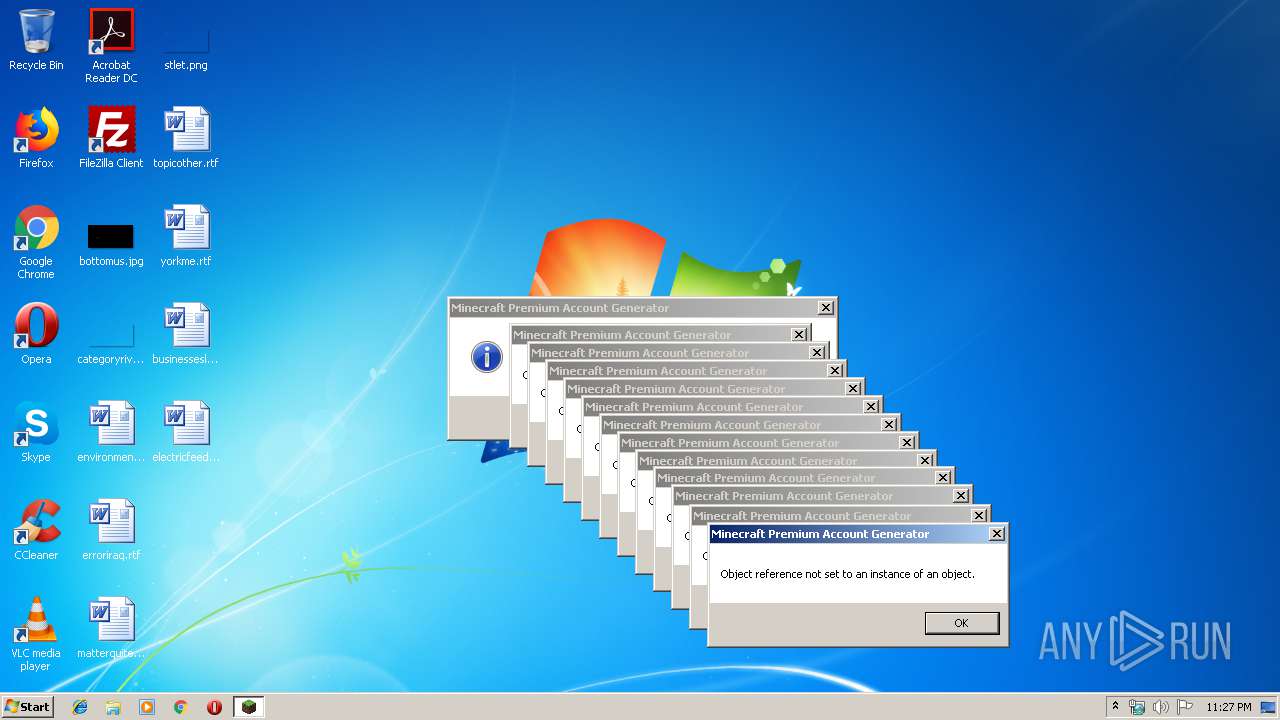
Task: Select the matterquite... document
Action: pyautogui.click(x=111, y=628)
